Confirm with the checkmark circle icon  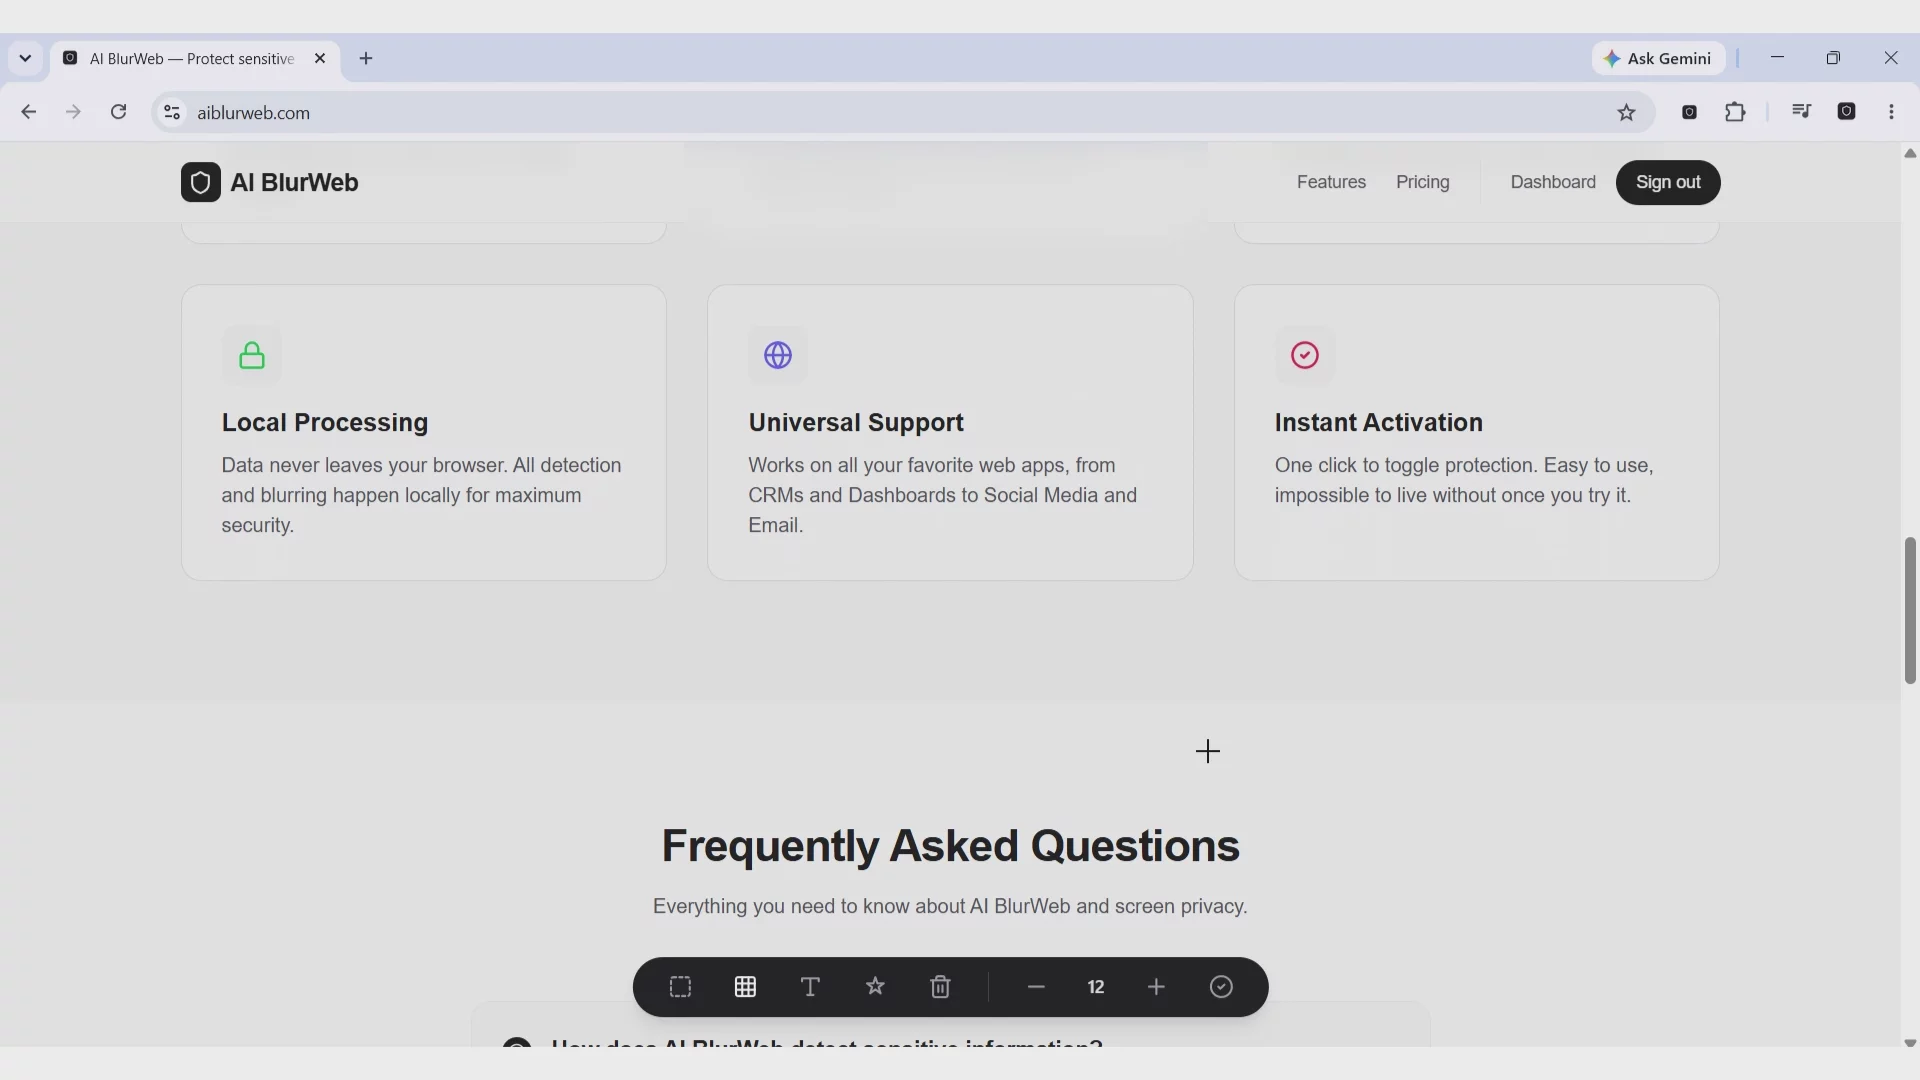coord(1221,987)
